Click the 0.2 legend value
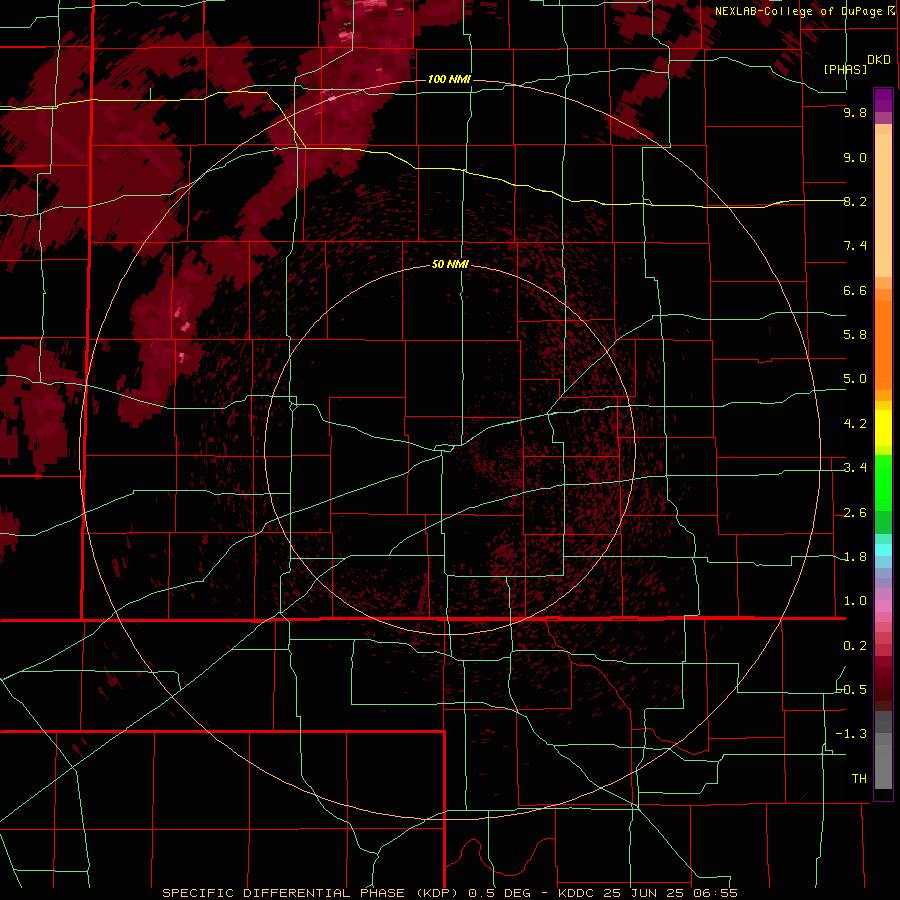The width and height of the screenshot is (900, 900). (x=855, y=646)
